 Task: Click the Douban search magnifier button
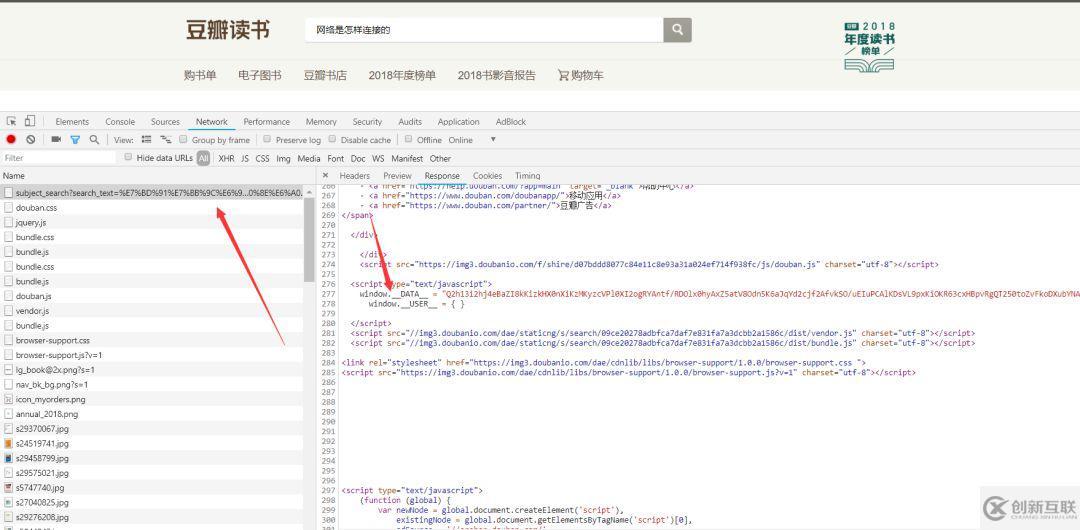[677, 30]
